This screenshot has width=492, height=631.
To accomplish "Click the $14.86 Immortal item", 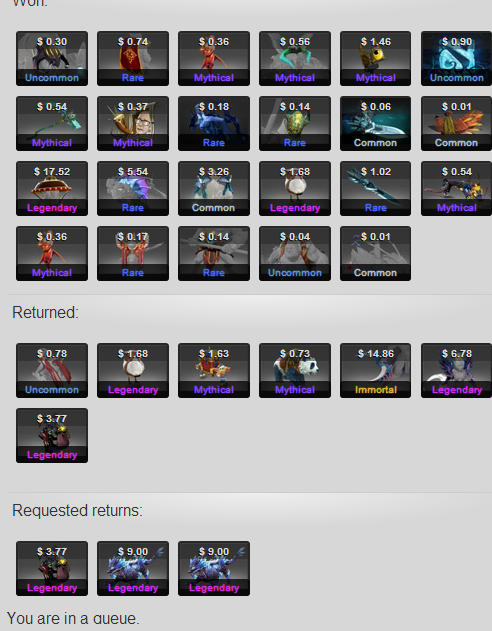I will [375, 370].
